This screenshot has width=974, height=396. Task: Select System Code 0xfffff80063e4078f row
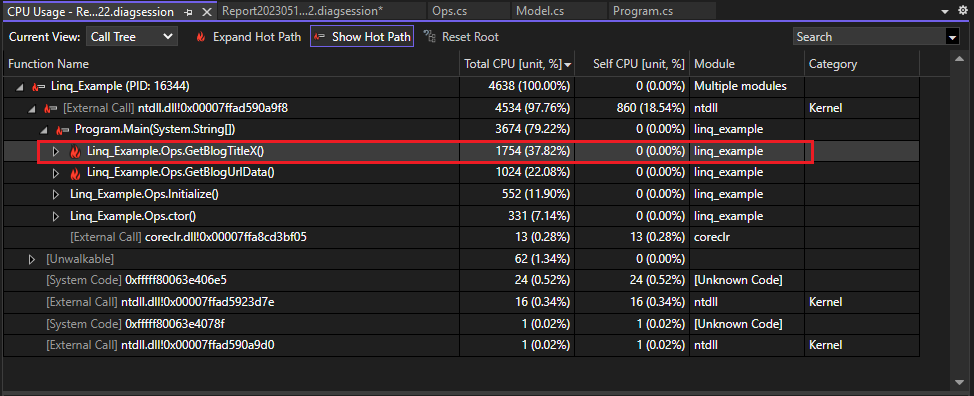coord(461,323)
